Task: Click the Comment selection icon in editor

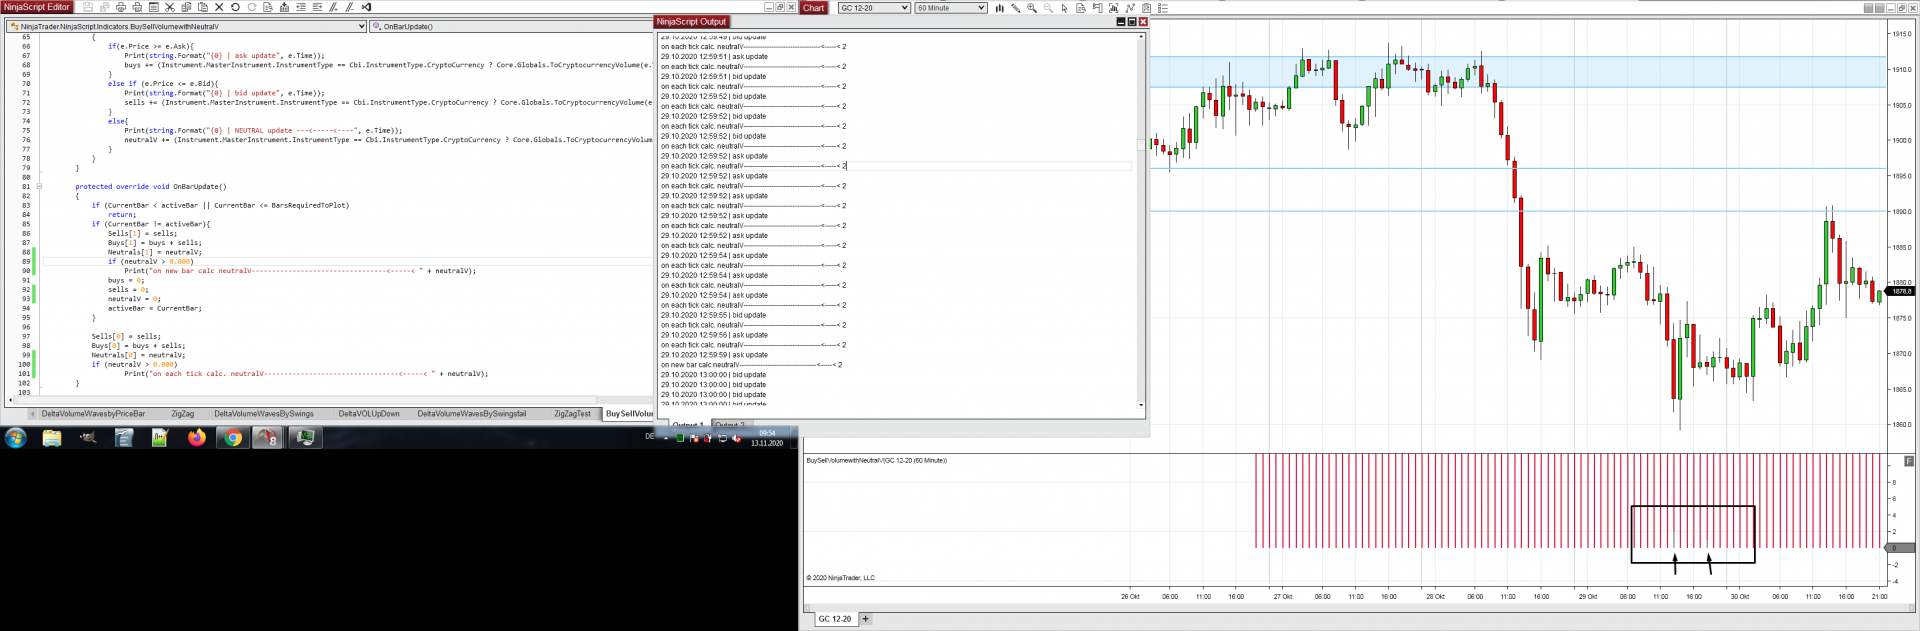Action: click(333, 7)
